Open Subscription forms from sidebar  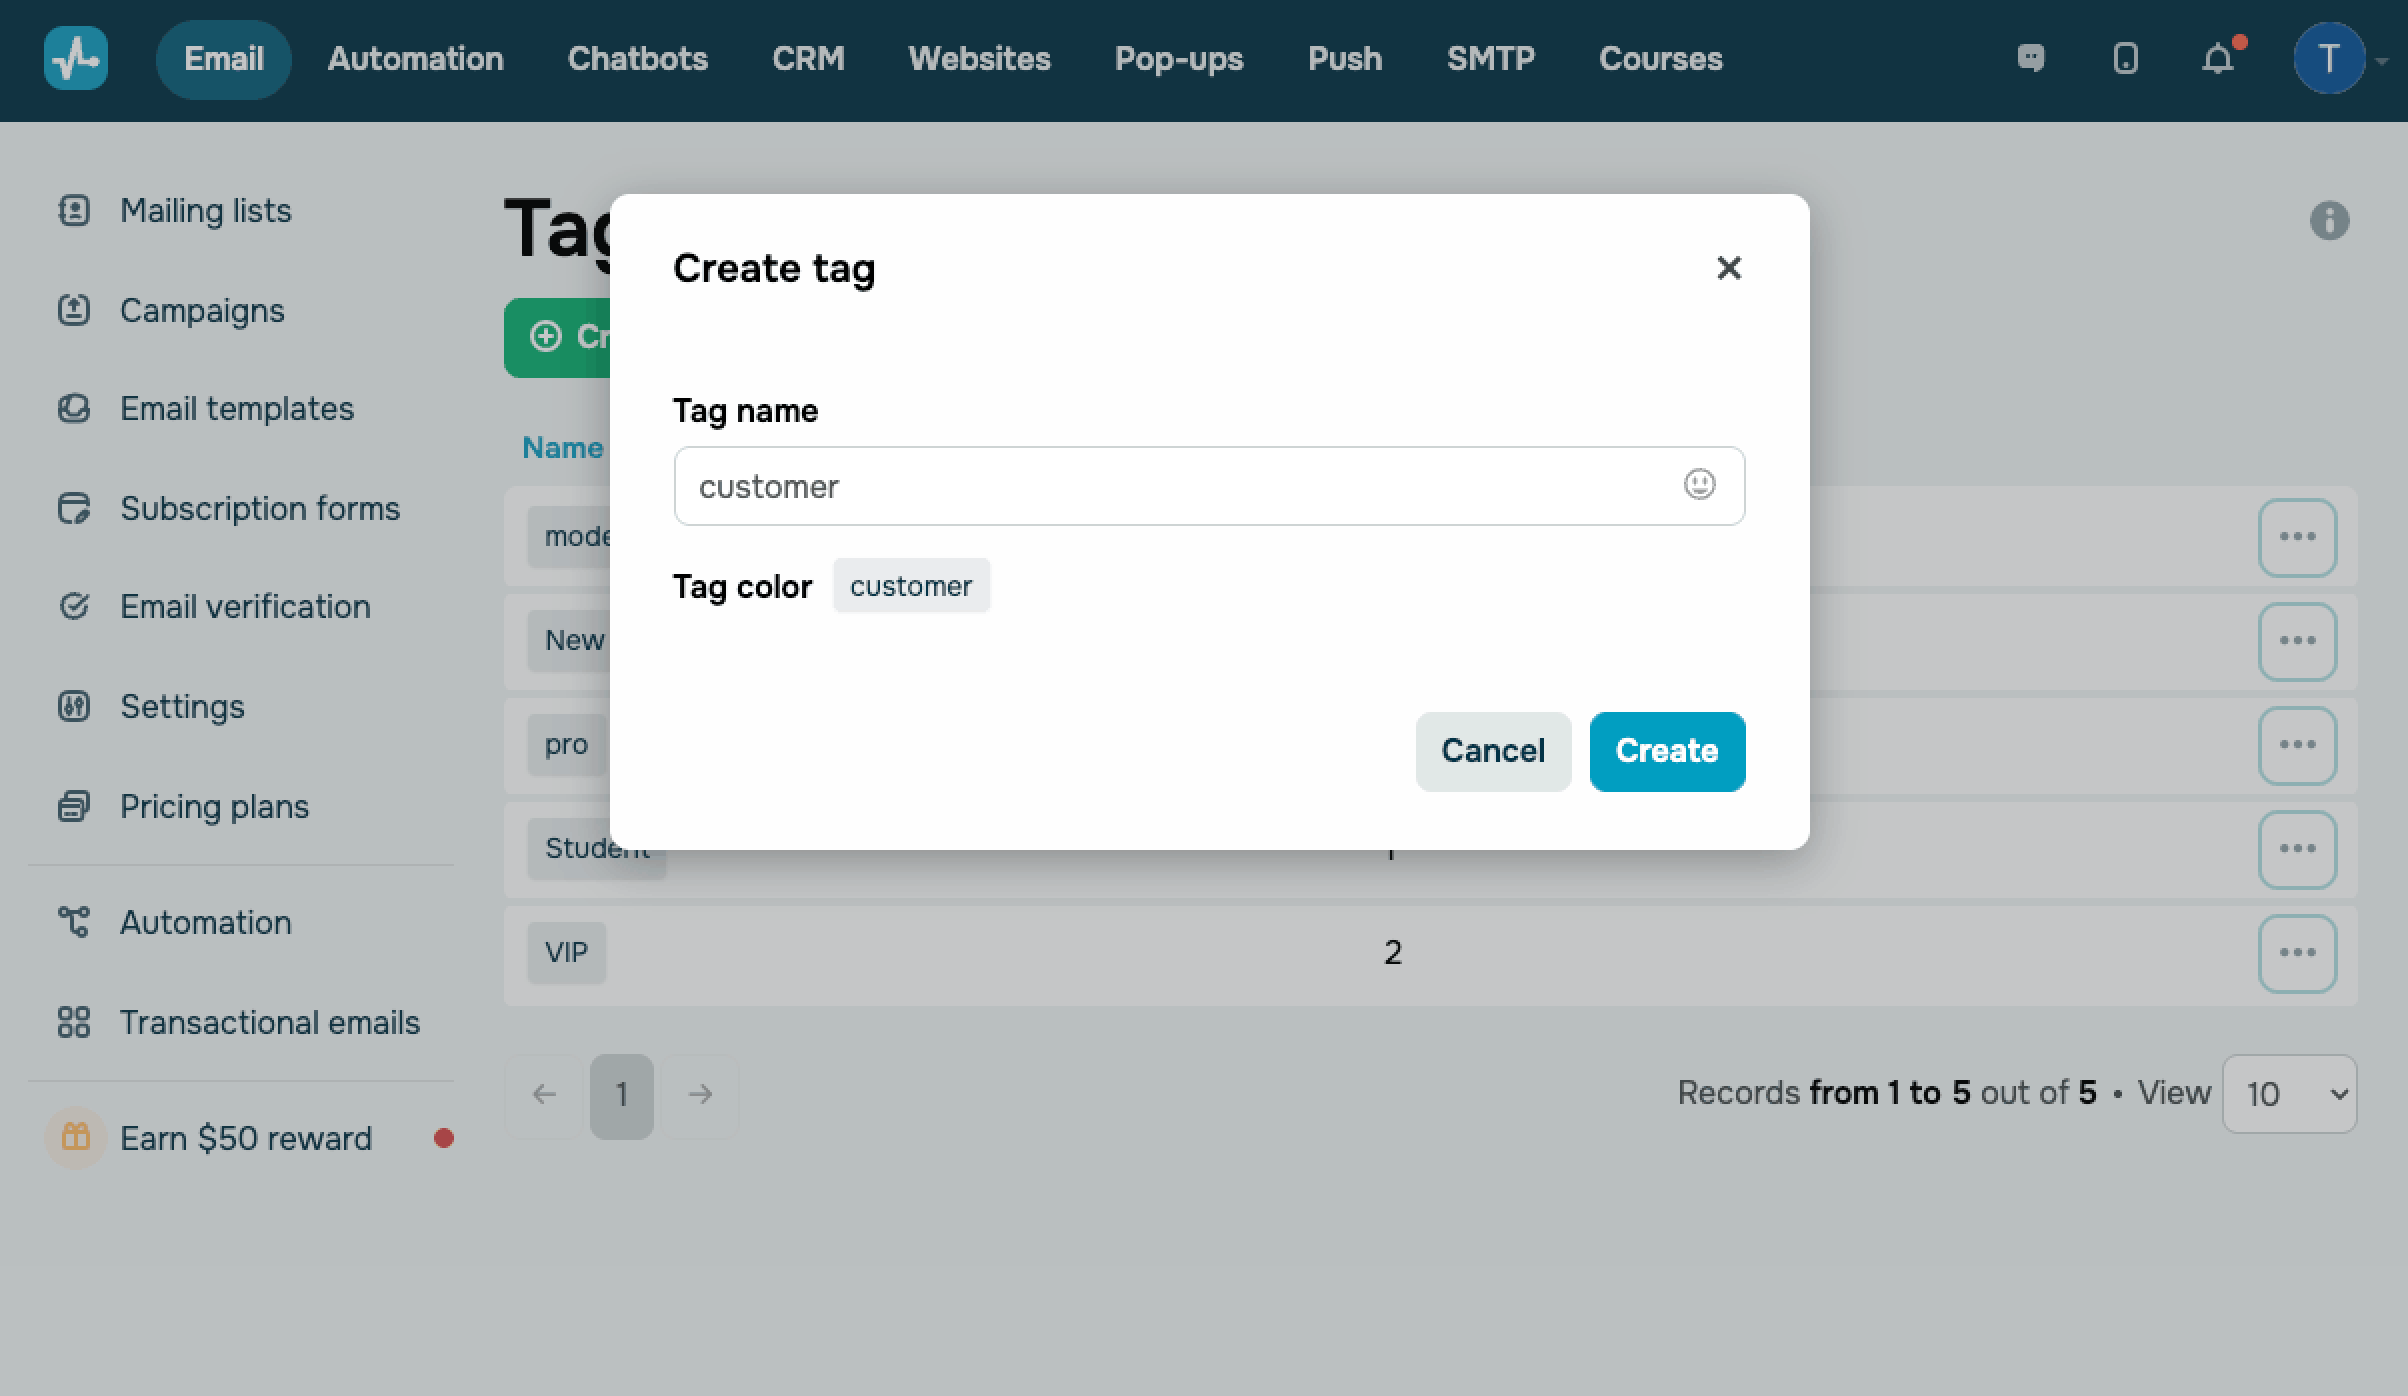[260, 509]
